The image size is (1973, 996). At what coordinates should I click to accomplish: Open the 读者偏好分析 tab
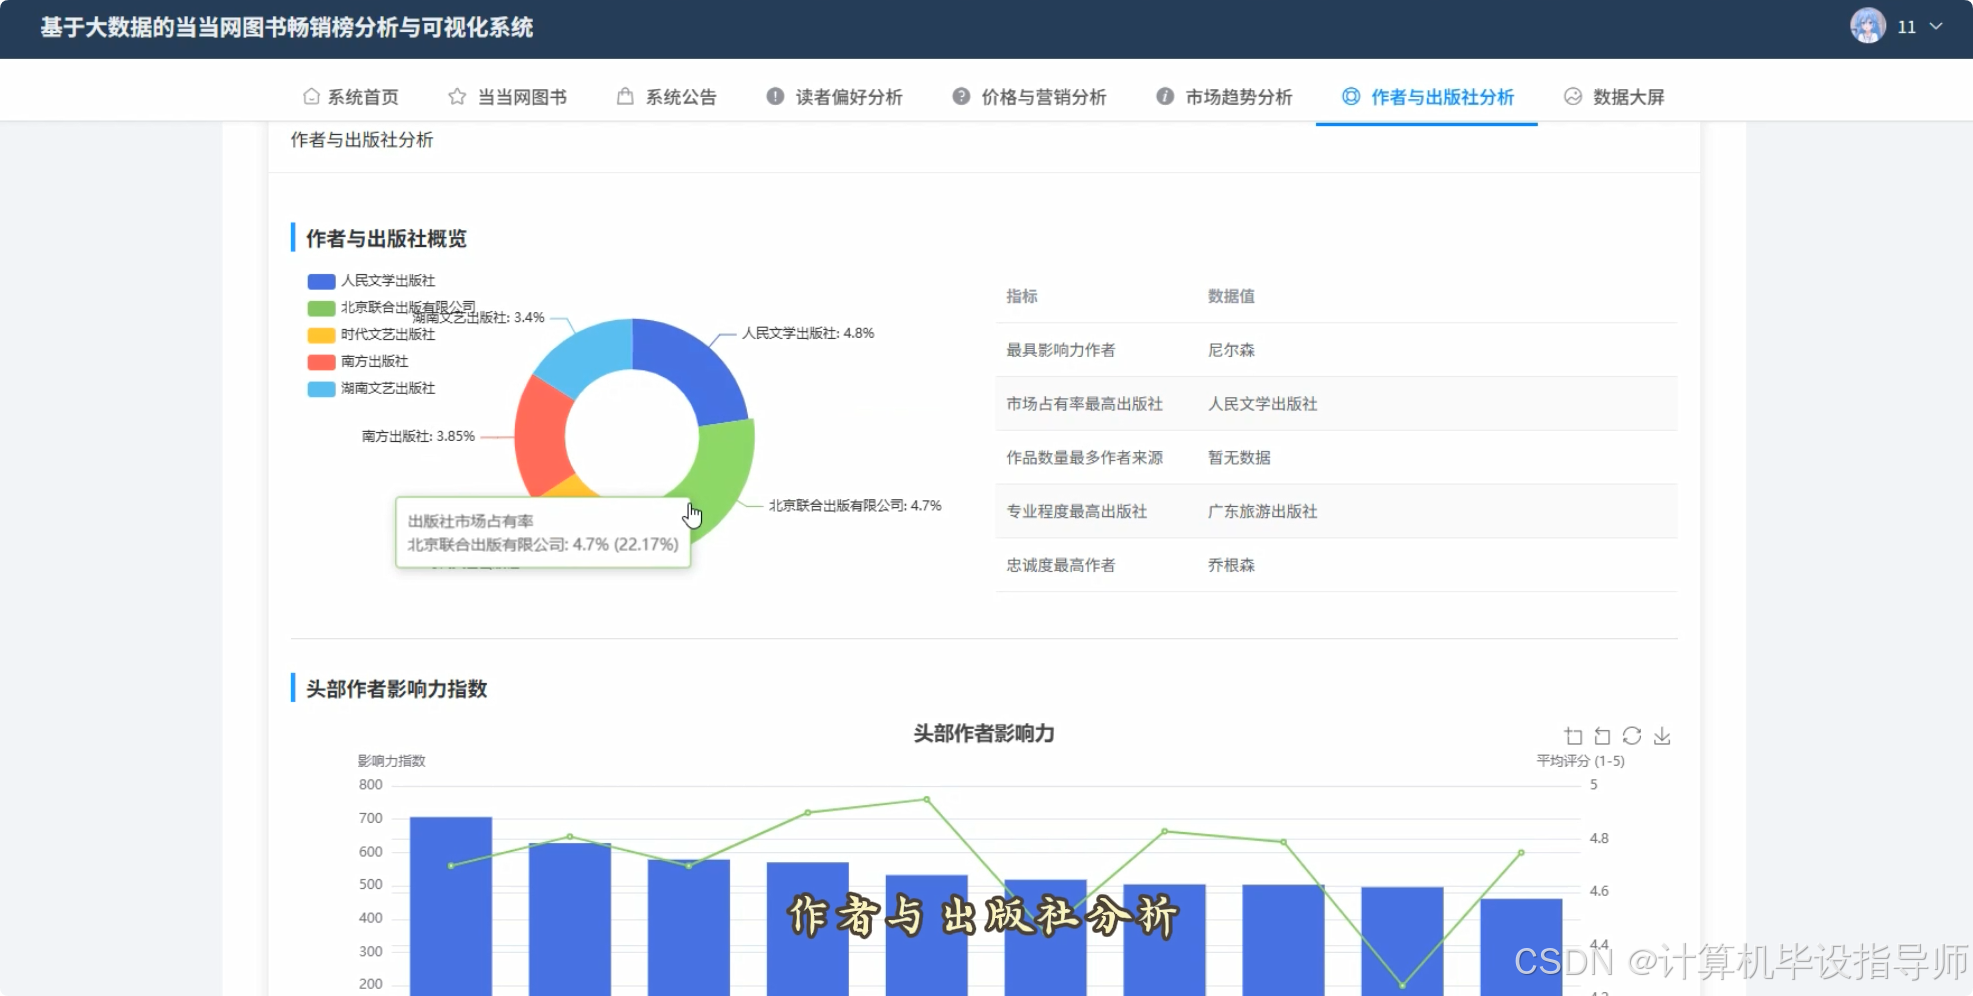849,97
